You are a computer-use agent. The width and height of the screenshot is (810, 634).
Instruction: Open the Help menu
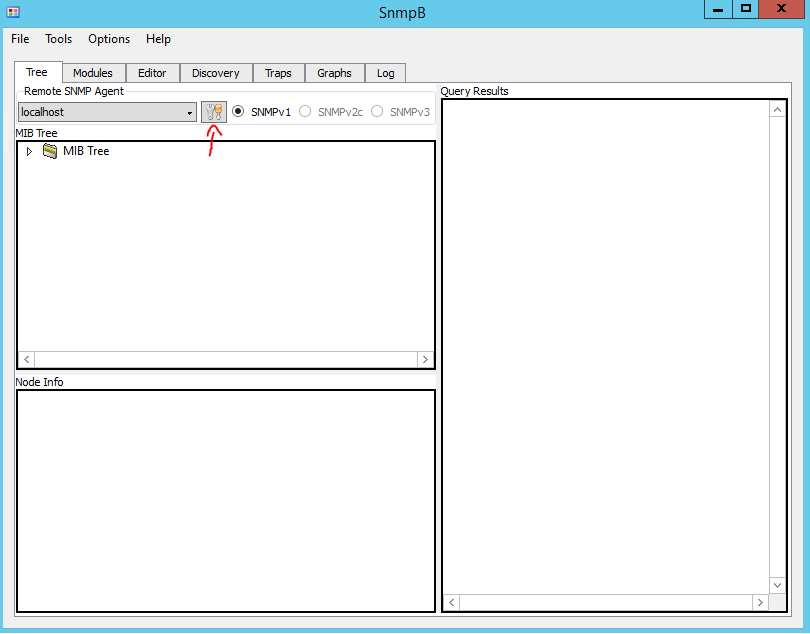pos(158,39)
